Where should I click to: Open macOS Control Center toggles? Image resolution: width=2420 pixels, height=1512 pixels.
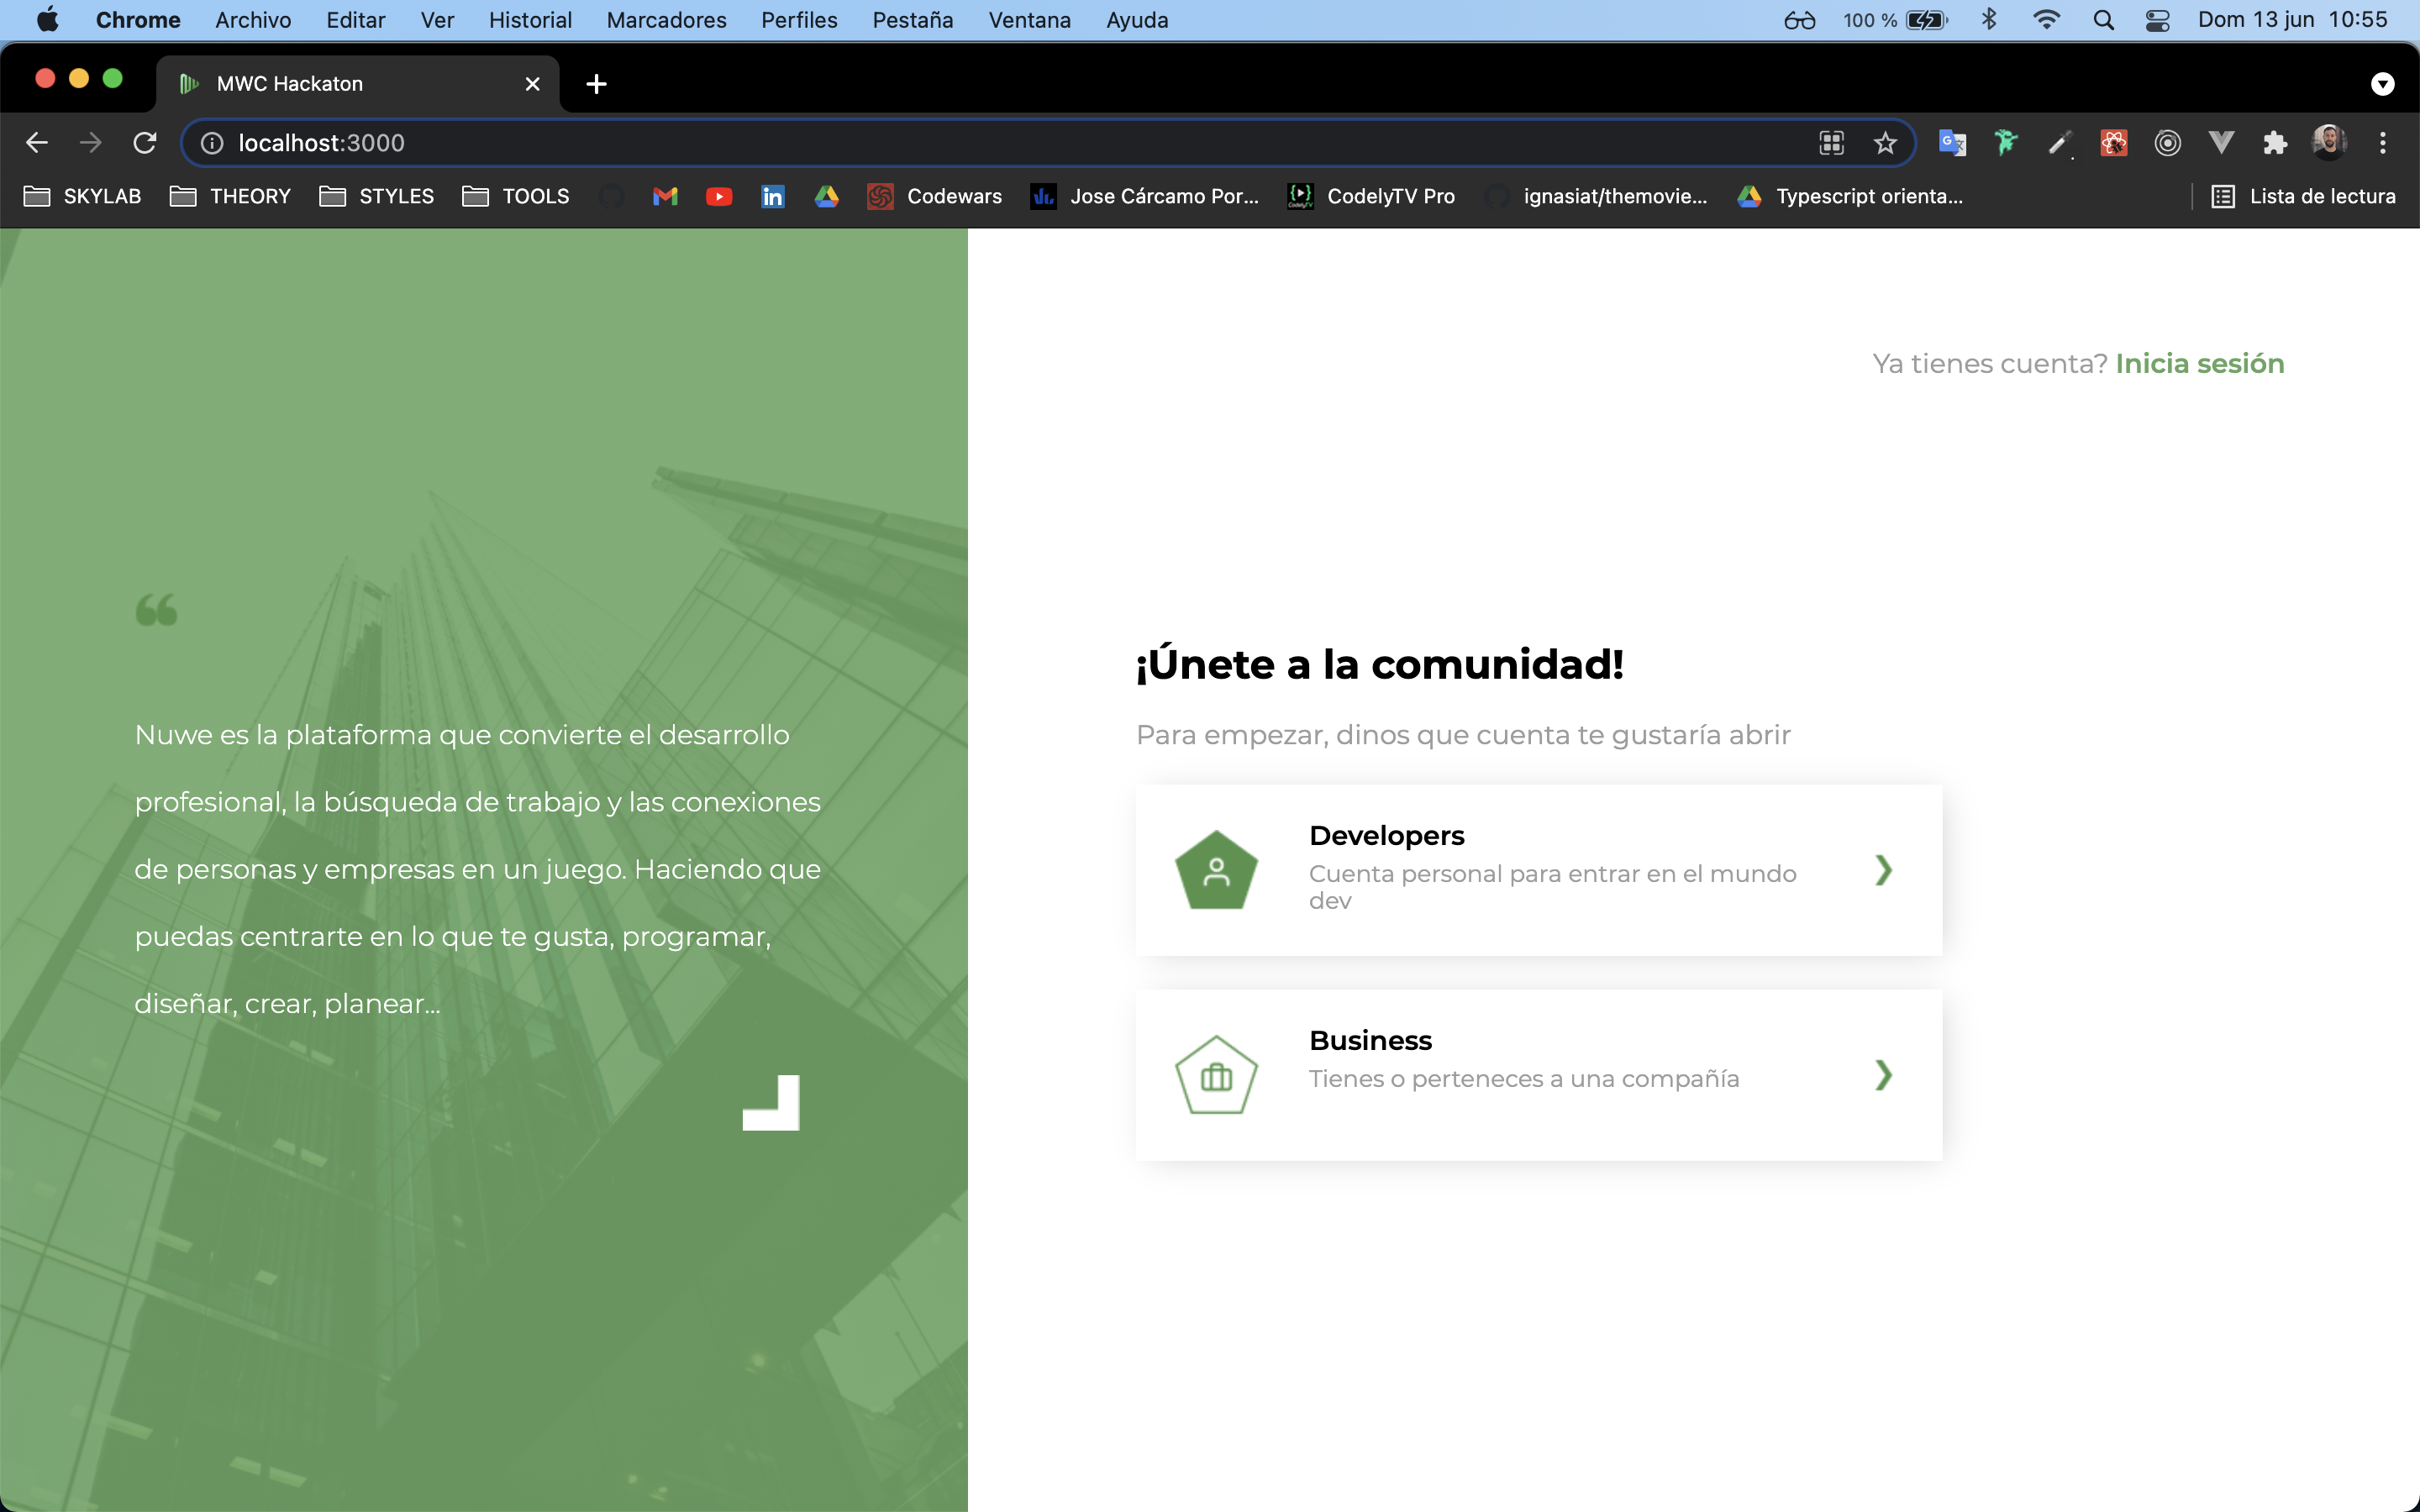(x=2157, y=20)
